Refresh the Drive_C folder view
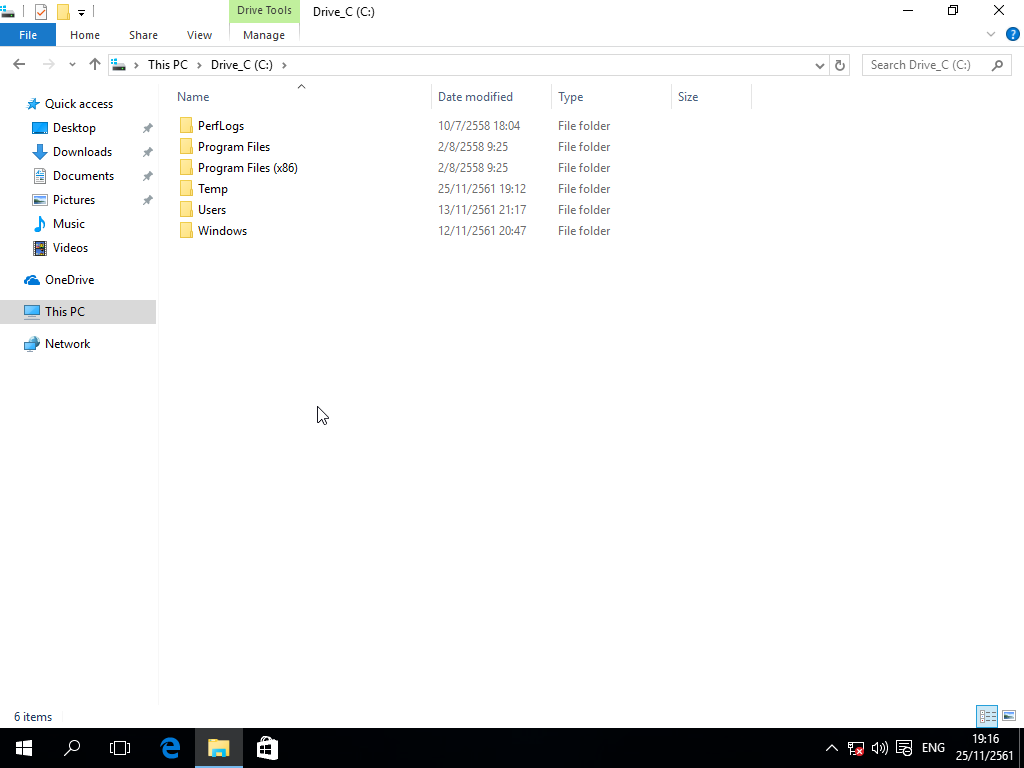The width and height of the screenshot is (1024, 768). 841,65
